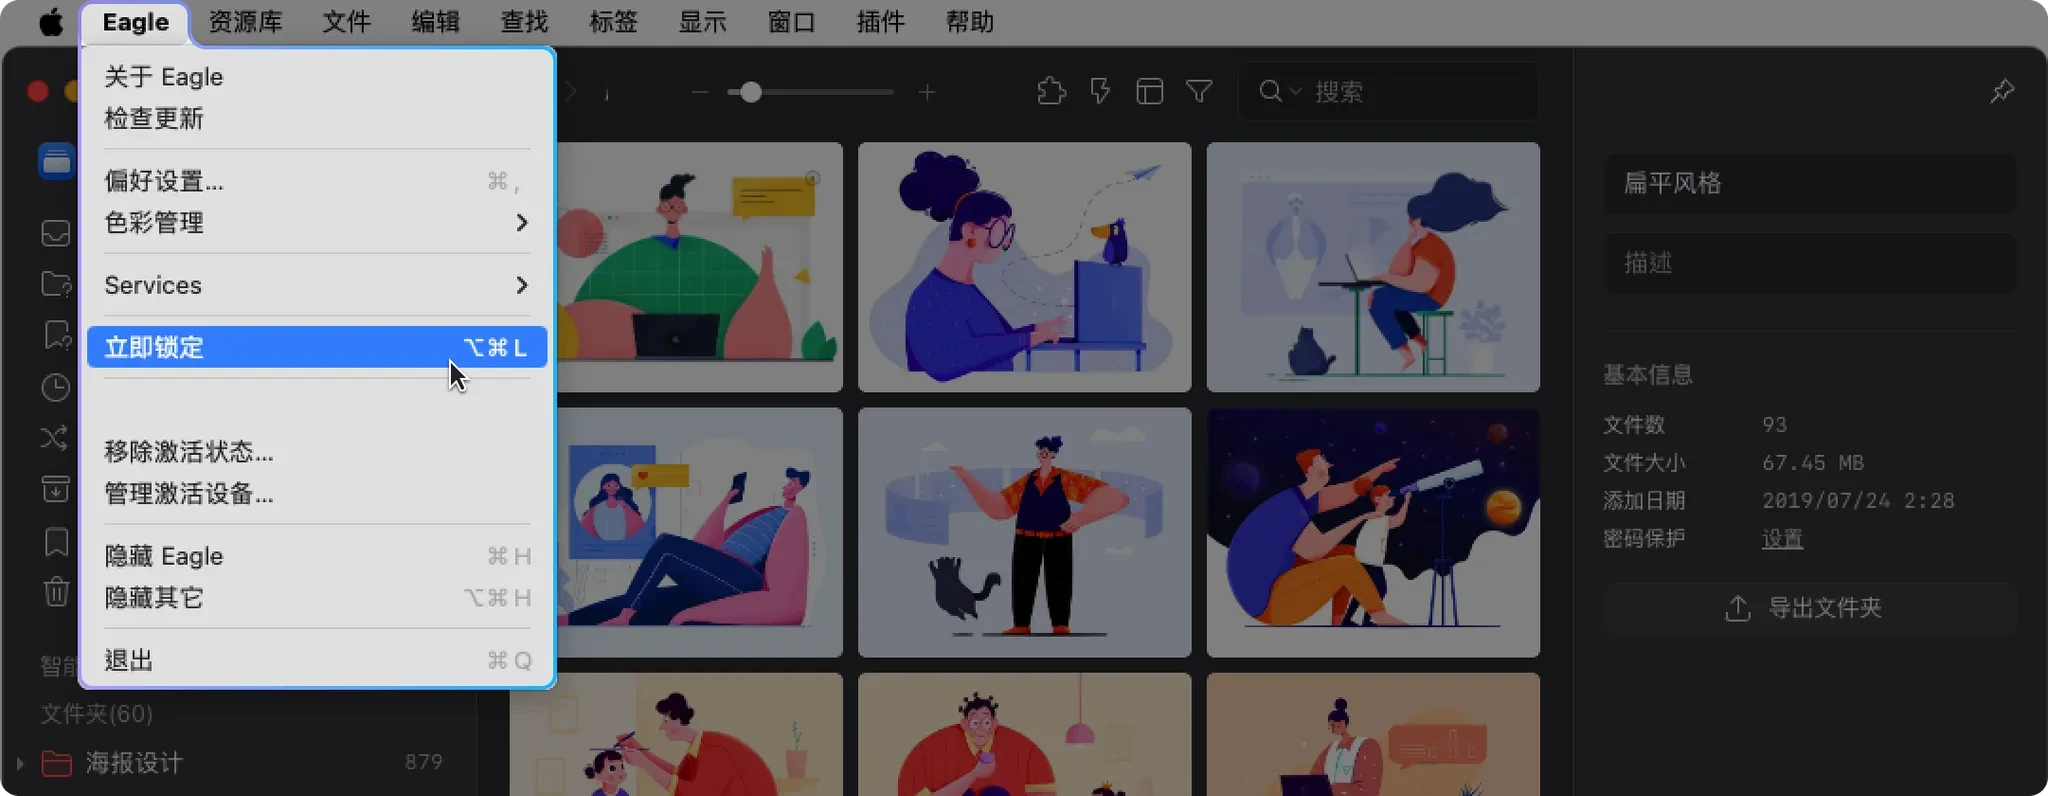Open the 编辑 menu
This screenshot has height=796, width=2048.
click(435, 22)
